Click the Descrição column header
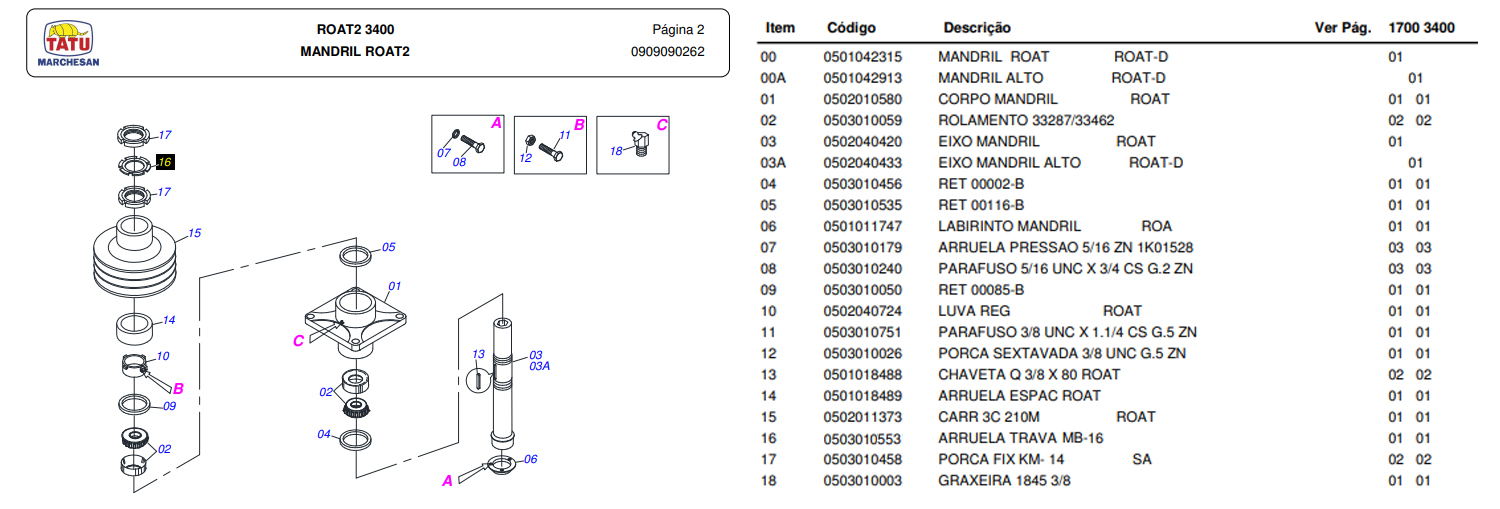Image resolution: width=1500 pixels, height=509 pixels. coord(976,28)
